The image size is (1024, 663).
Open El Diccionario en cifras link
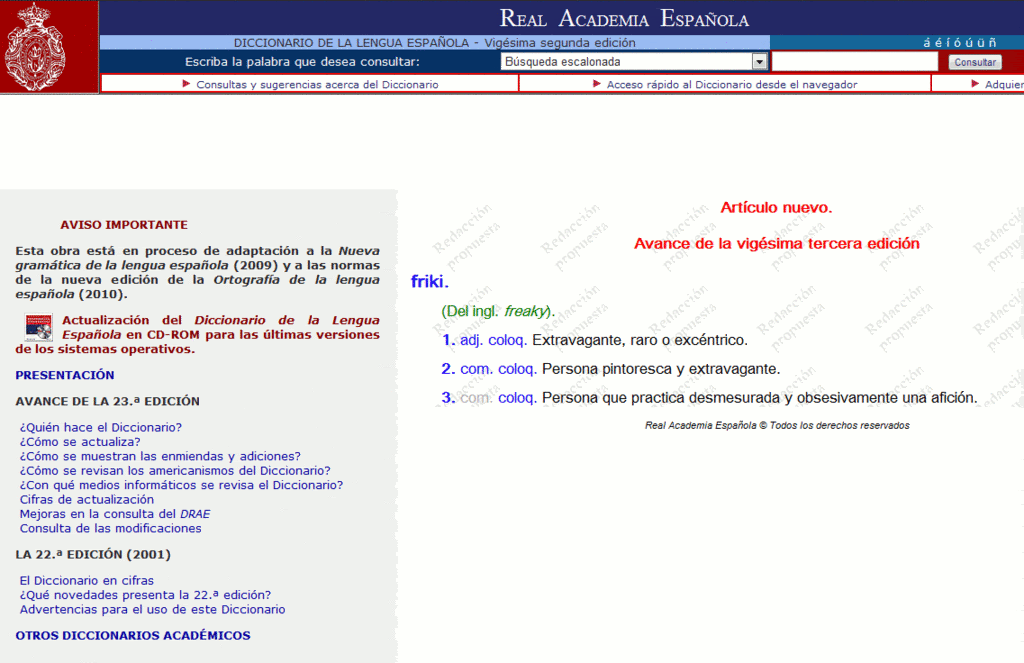(x=87, y=580)
